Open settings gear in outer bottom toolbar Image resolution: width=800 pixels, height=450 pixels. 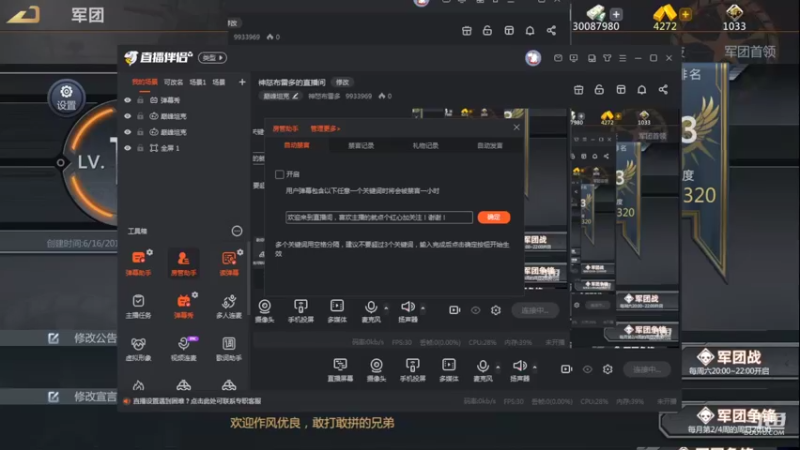608,369
